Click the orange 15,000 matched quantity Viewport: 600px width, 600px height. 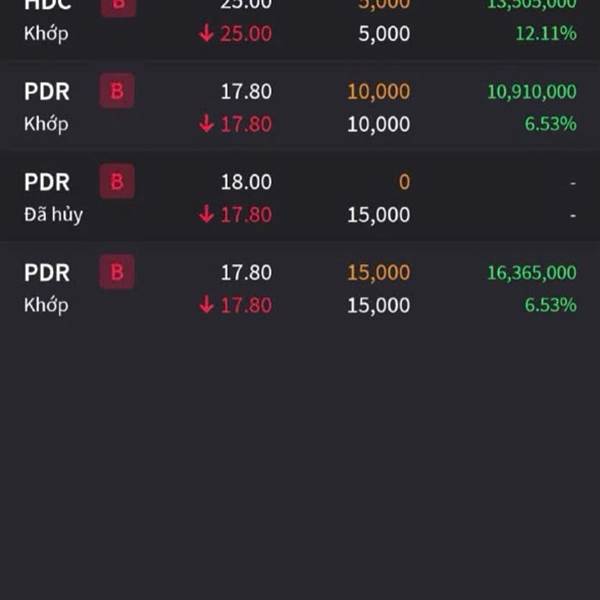point(378,273)
